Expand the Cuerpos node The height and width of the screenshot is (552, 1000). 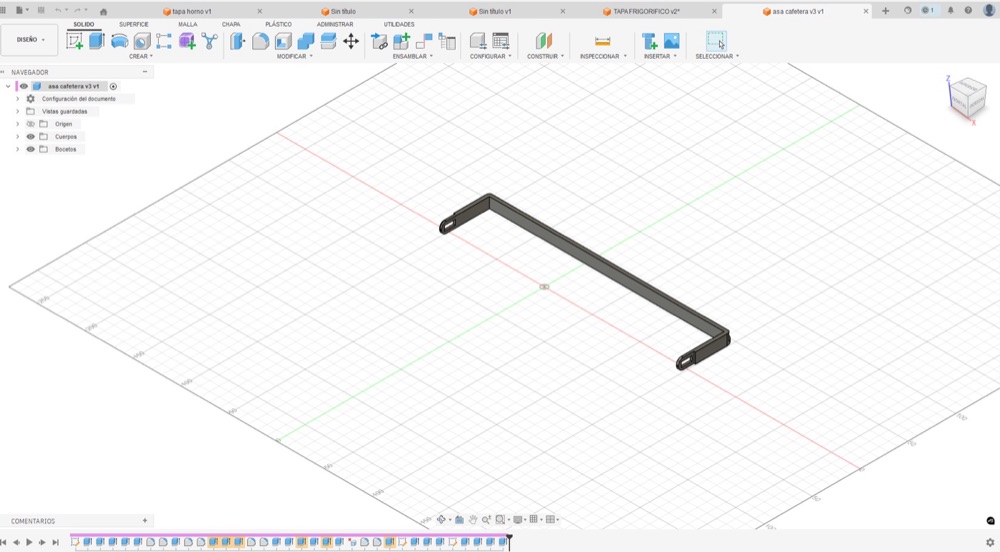(x=17, y=136)
